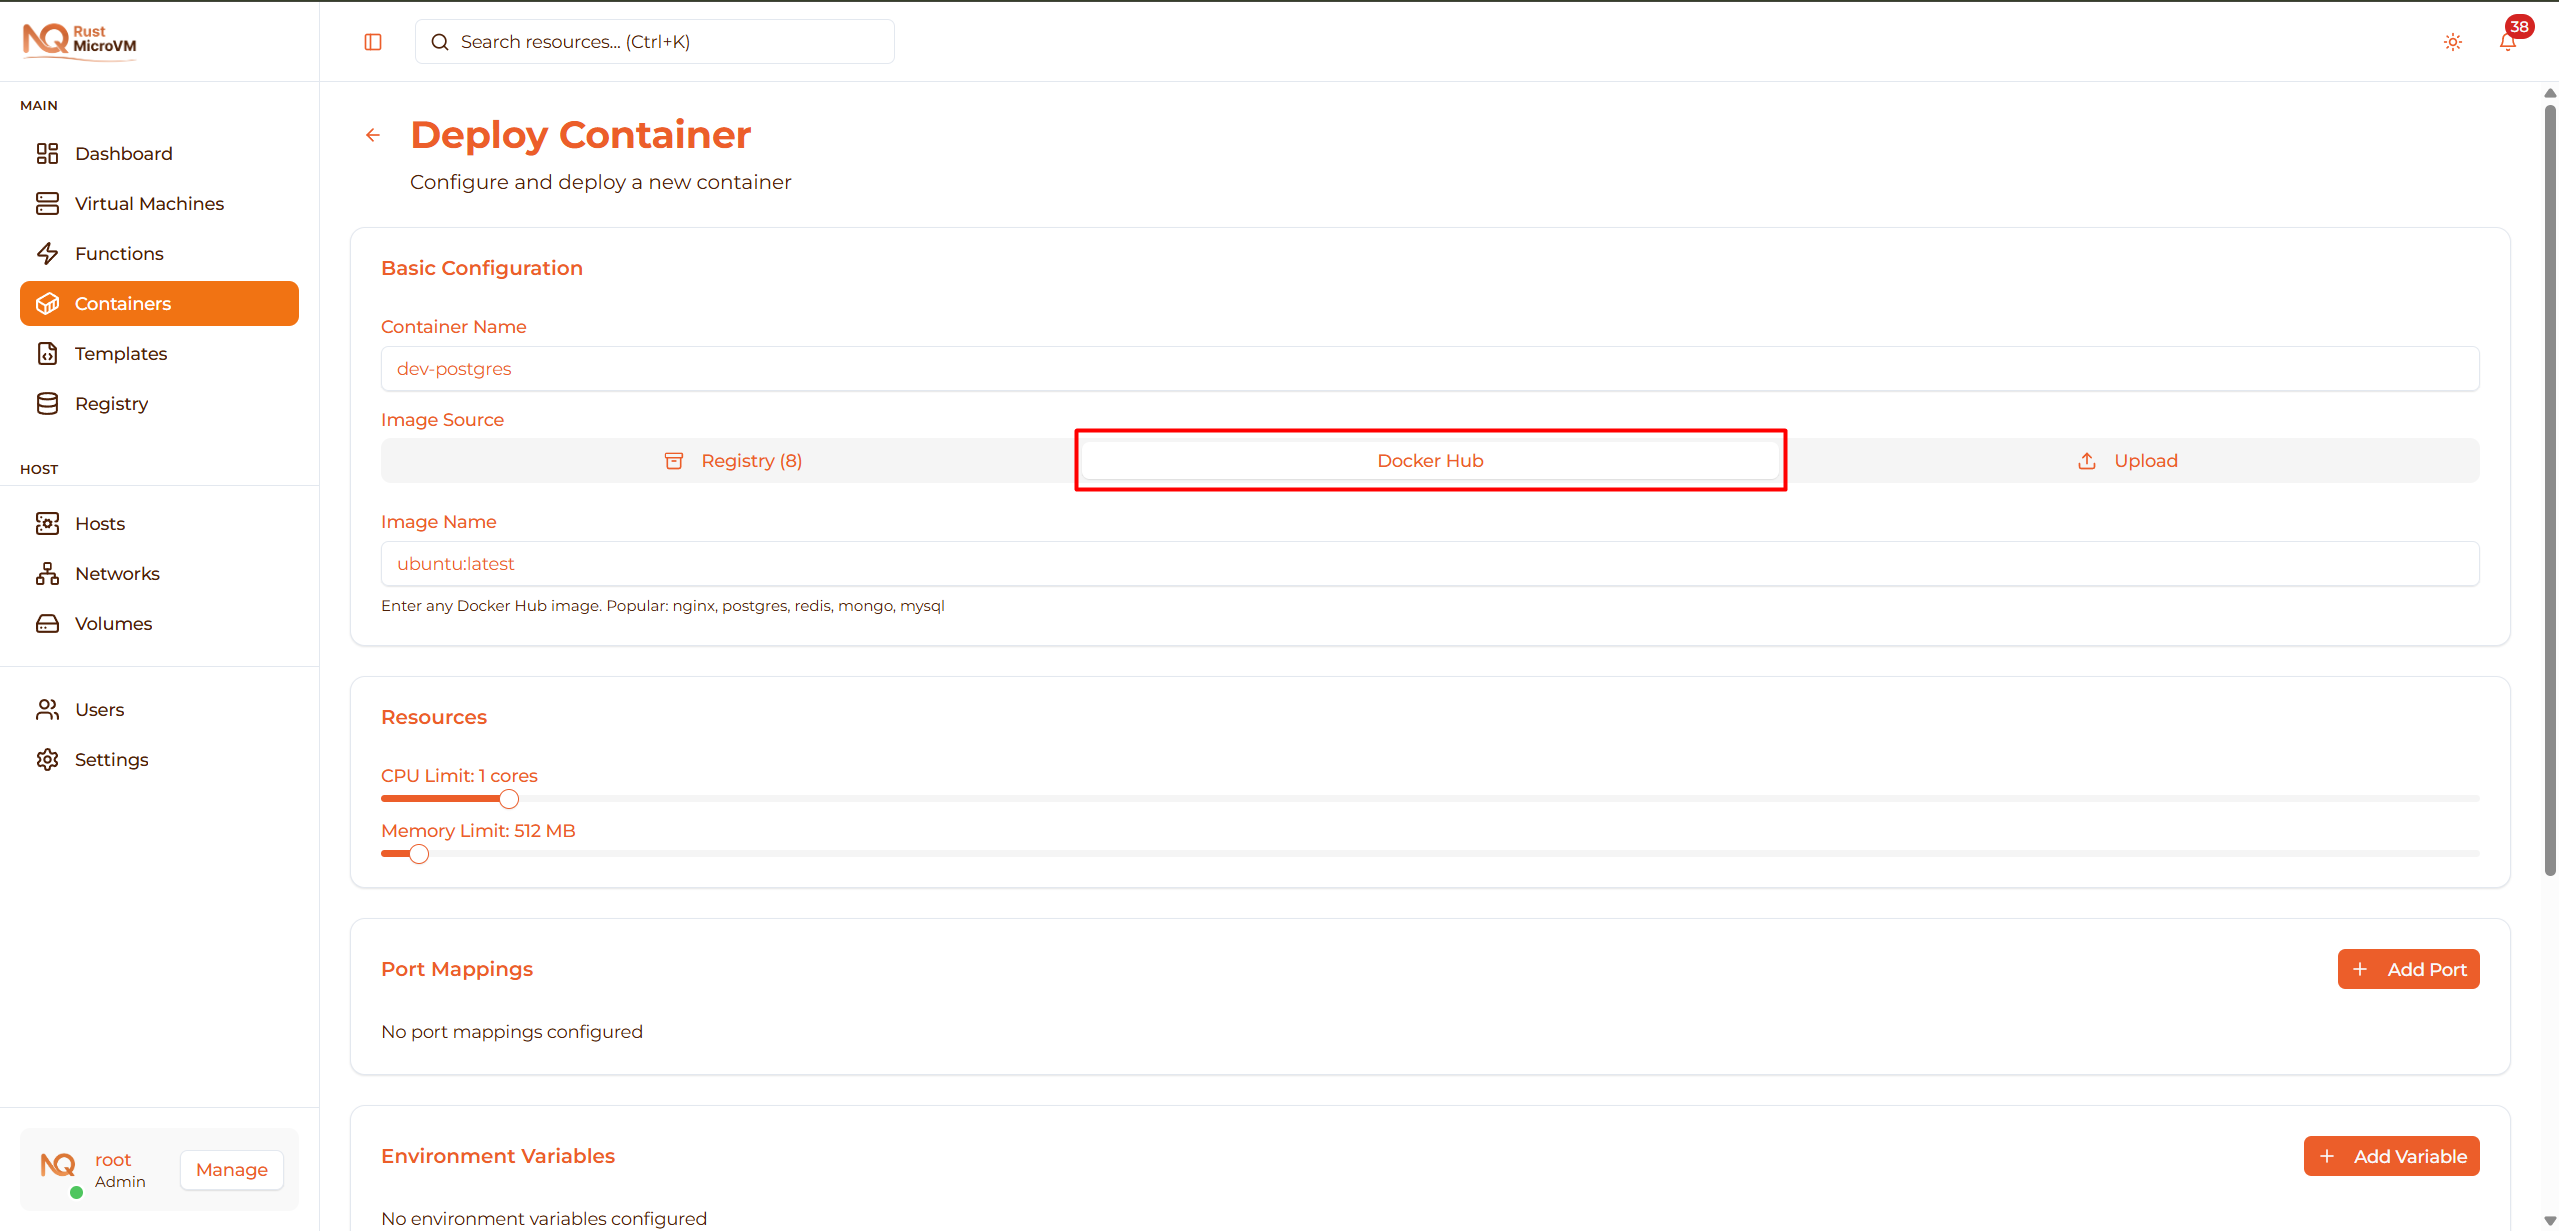Click the Add Port button

click(2408, 968)
